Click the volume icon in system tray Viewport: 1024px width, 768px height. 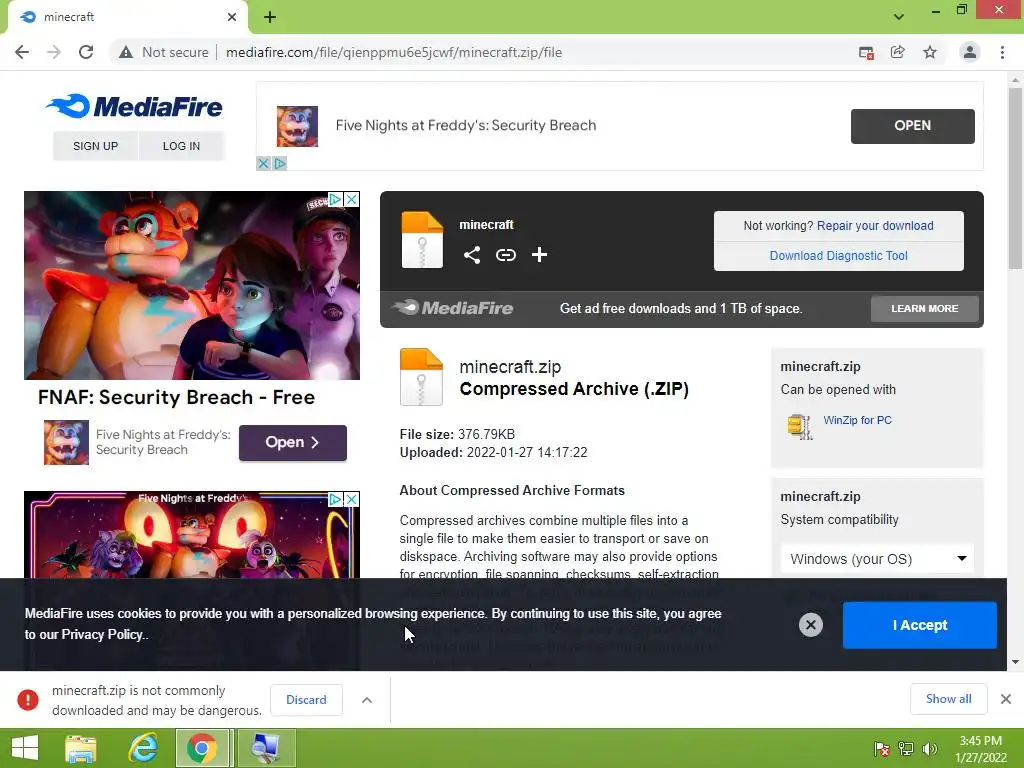(x=929, y=749)
